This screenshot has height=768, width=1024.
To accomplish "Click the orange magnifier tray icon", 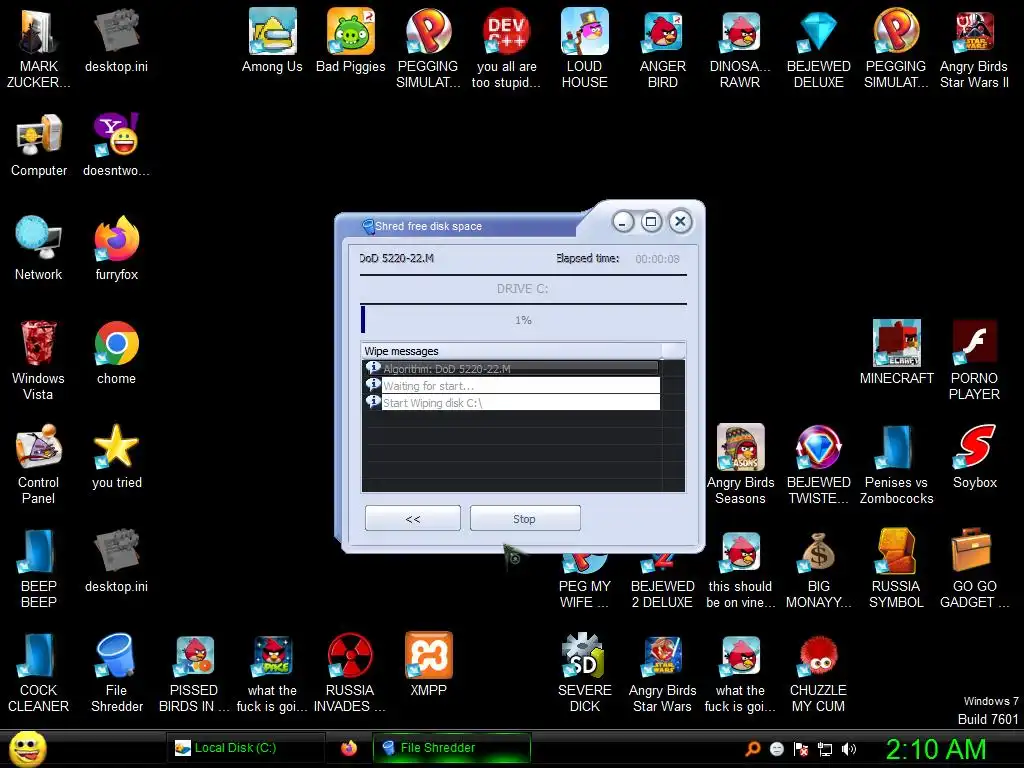I will [x=753, y=749].
